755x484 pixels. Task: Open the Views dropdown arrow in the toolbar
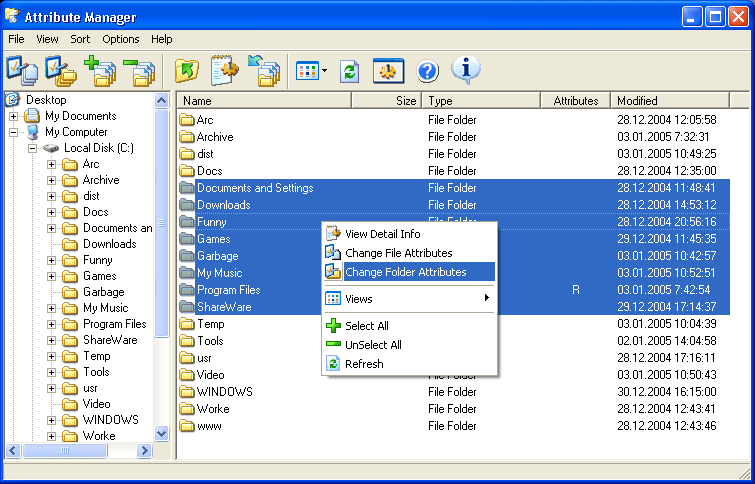tap(325, 71)
